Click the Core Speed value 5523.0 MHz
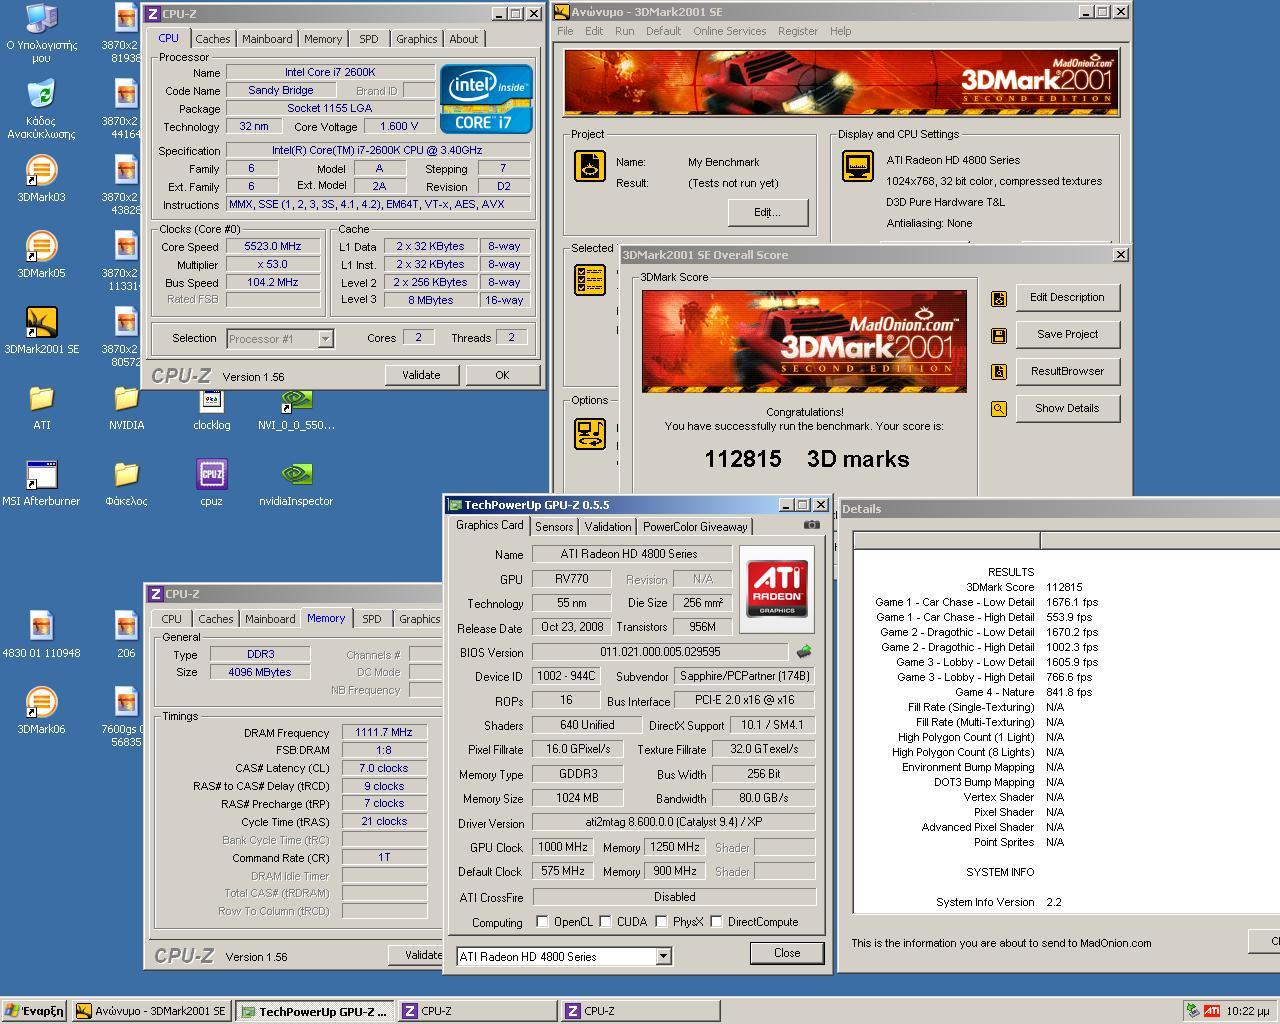Viewport: 1280px width, 1024px height. [272, 247]
